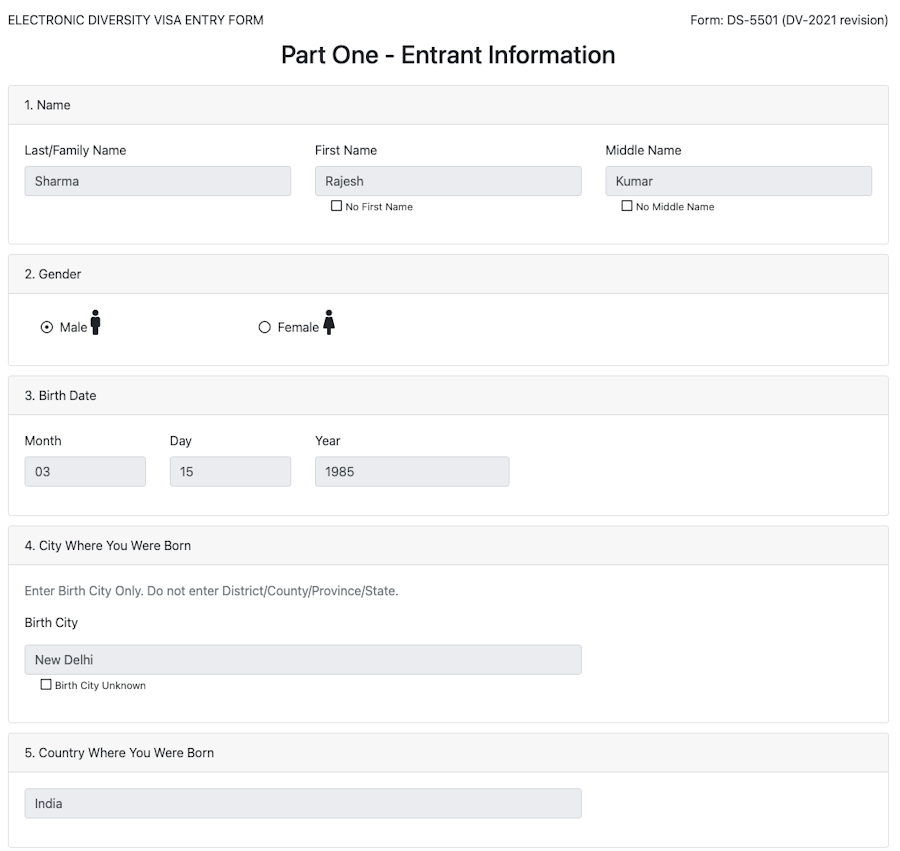The image size is (900, 851).
Task: Click the "Part One - Entrant Information" heading
Action: [448, 55]
